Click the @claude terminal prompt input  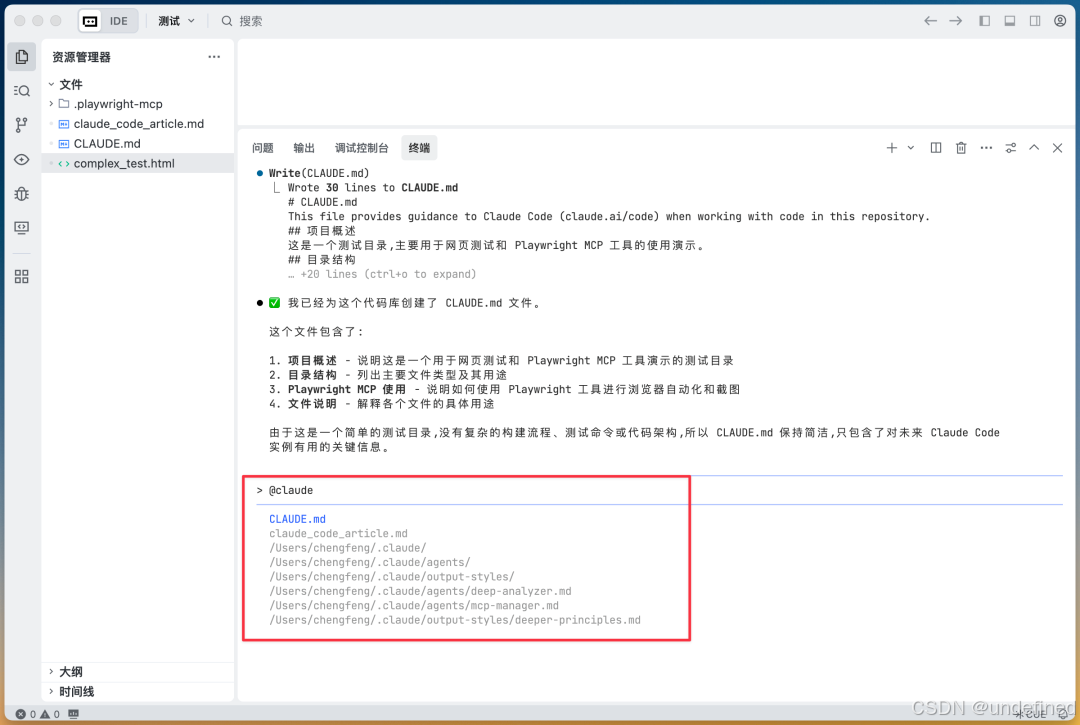click(x=659, y=490)
